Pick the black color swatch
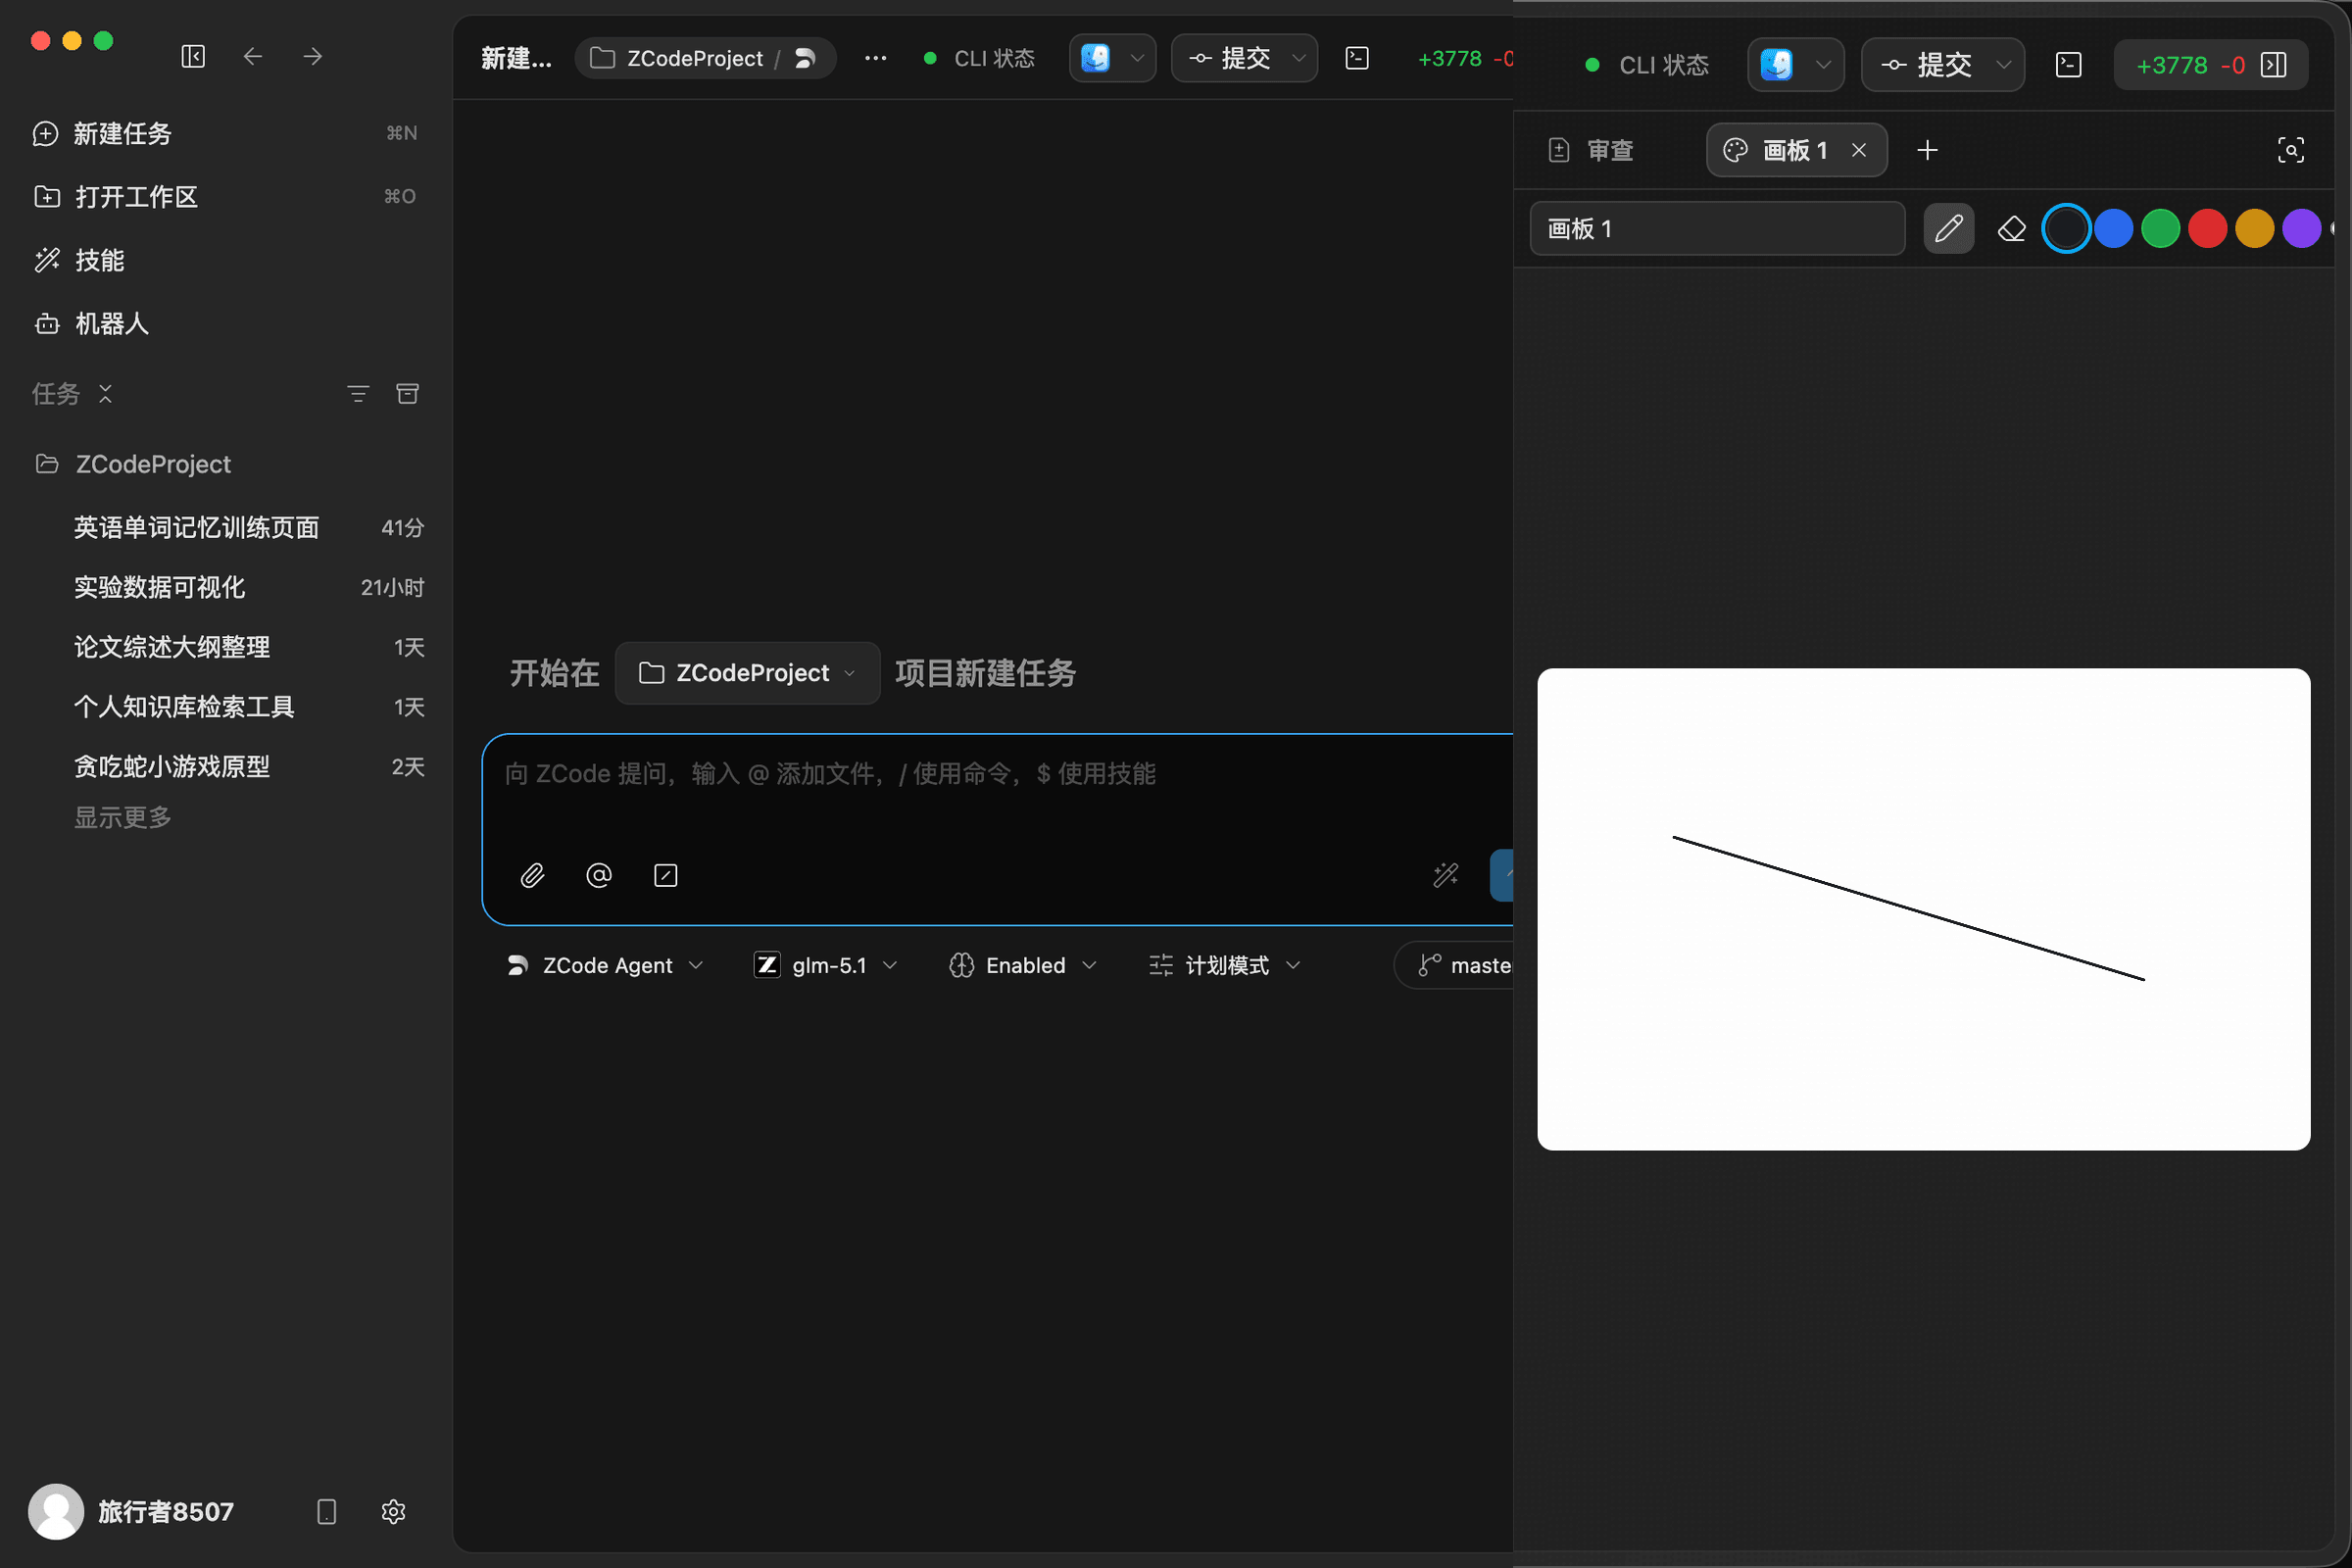Image resolution: width=2352 pixels, height=1568 pixels. tap(2066, 229)
